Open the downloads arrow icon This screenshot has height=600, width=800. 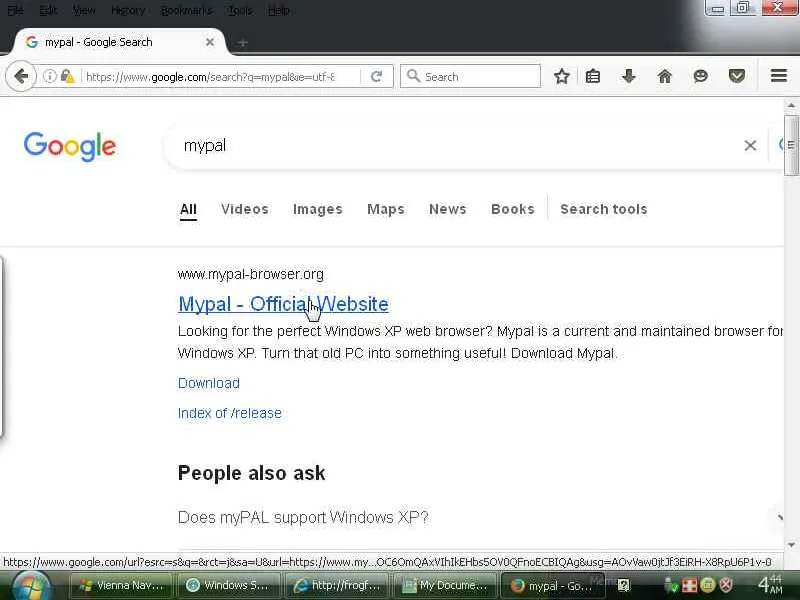(629, 77)
